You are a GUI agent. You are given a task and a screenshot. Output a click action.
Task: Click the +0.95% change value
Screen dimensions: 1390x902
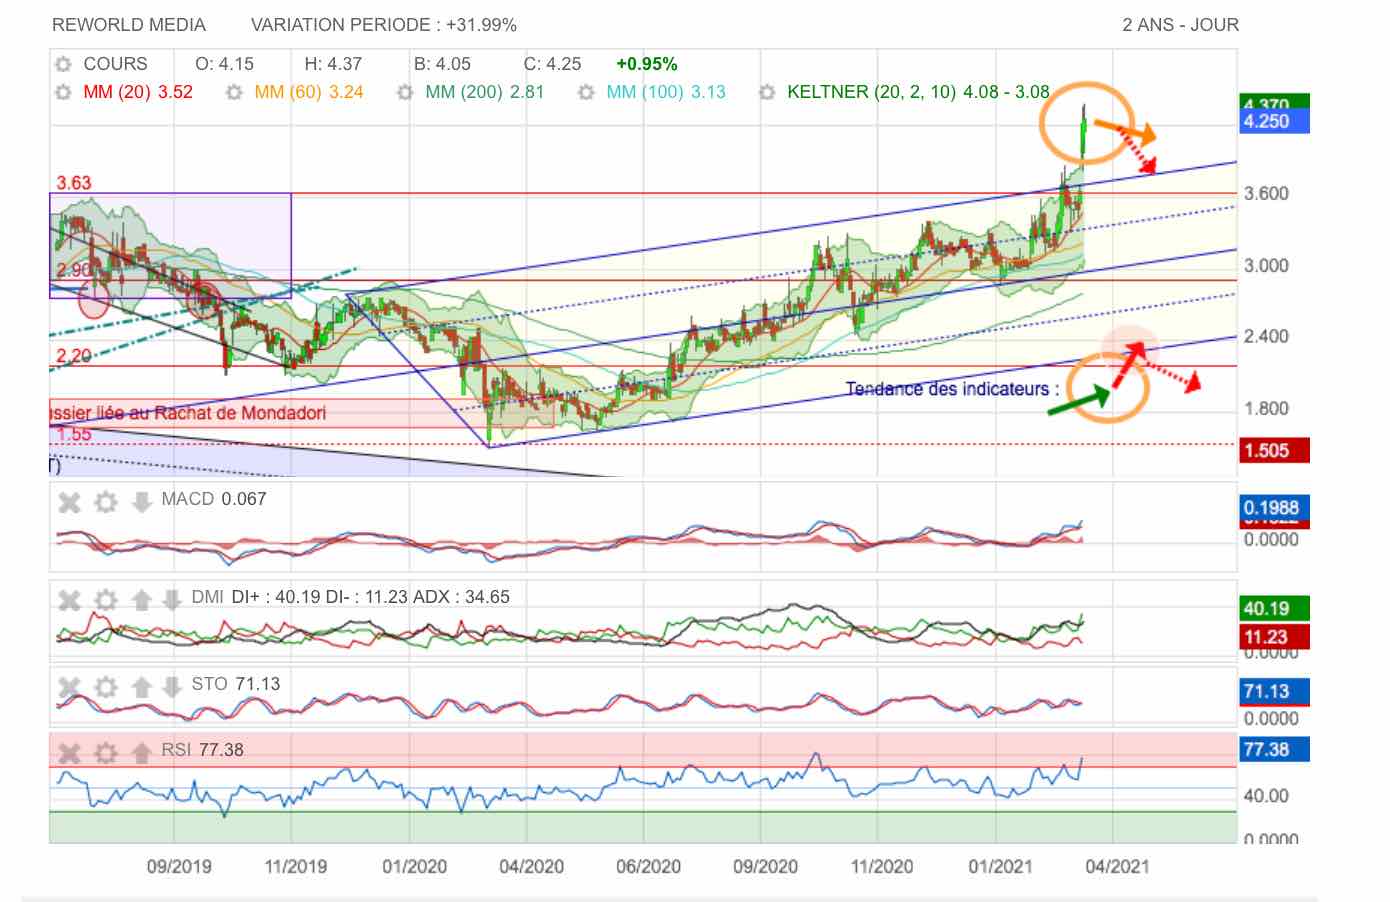pyautogui.click(x=647, y=64)
